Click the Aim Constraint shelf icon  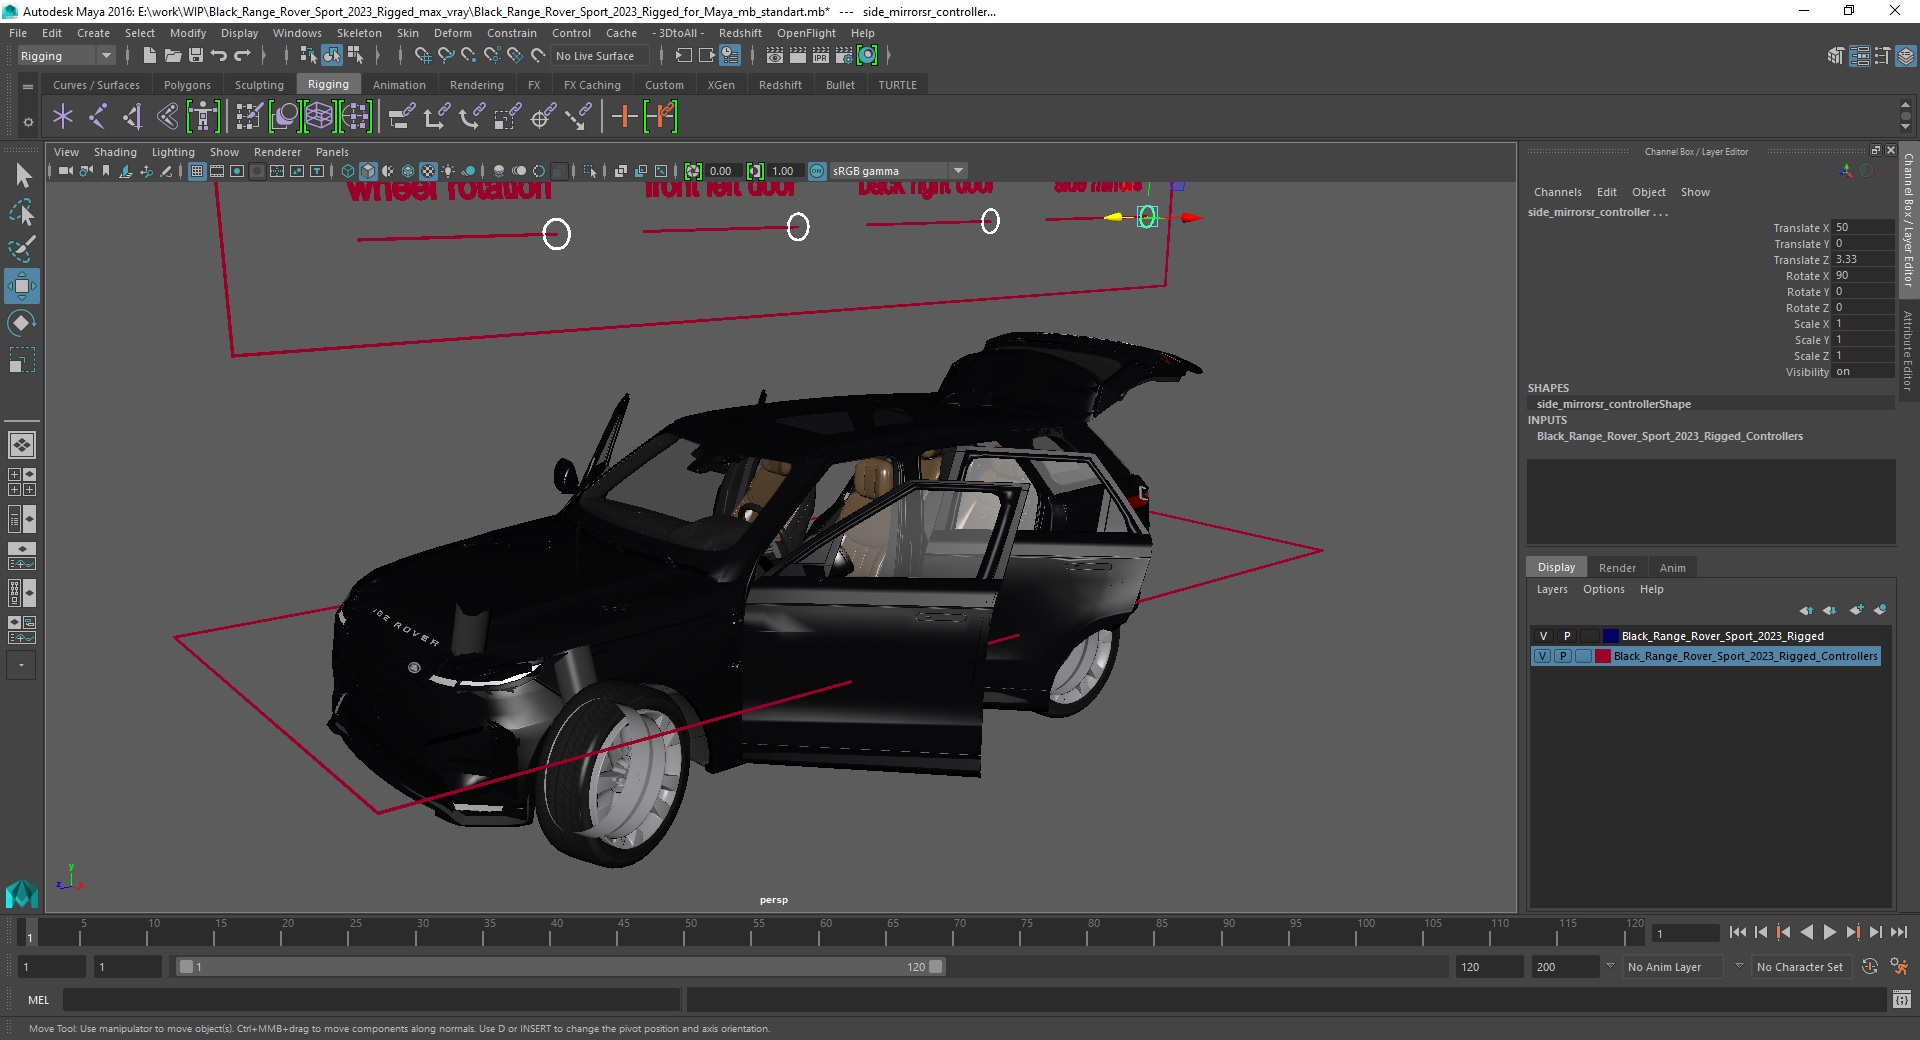click(578, 117)
